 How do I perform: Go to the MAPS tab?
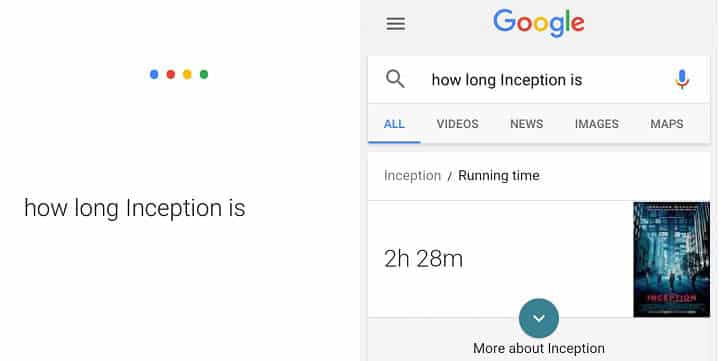(667, 124)
